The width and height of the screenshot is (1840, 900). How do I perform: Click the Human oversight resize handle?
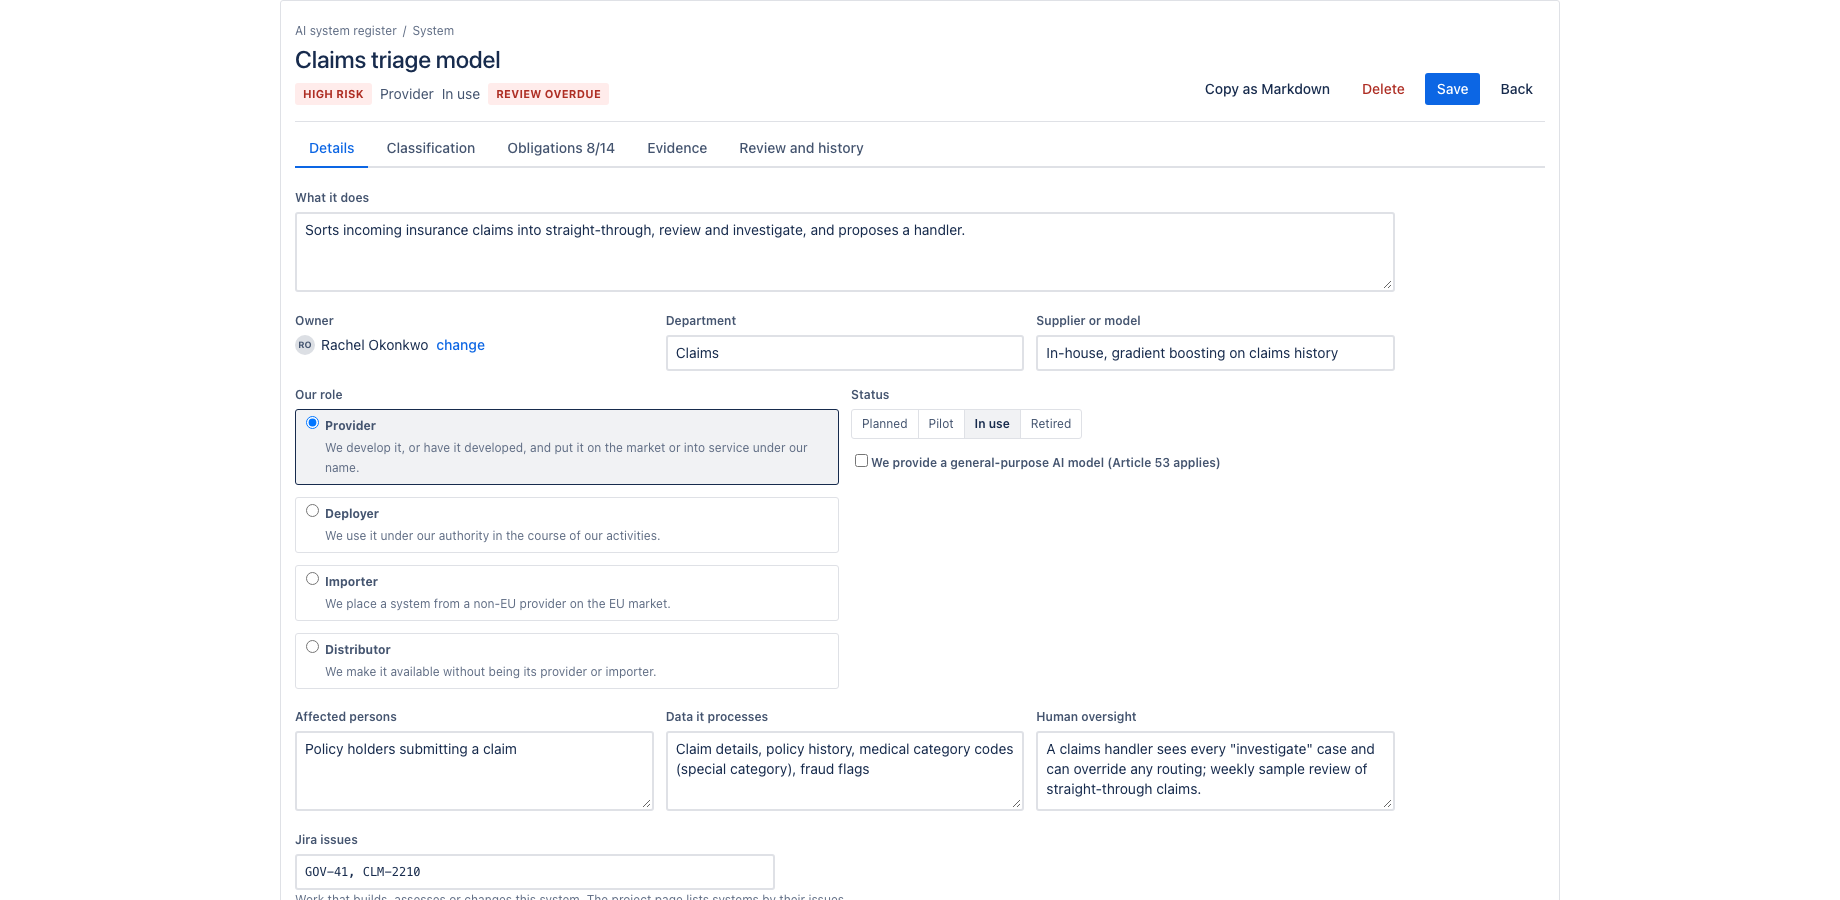point(1387,804)
